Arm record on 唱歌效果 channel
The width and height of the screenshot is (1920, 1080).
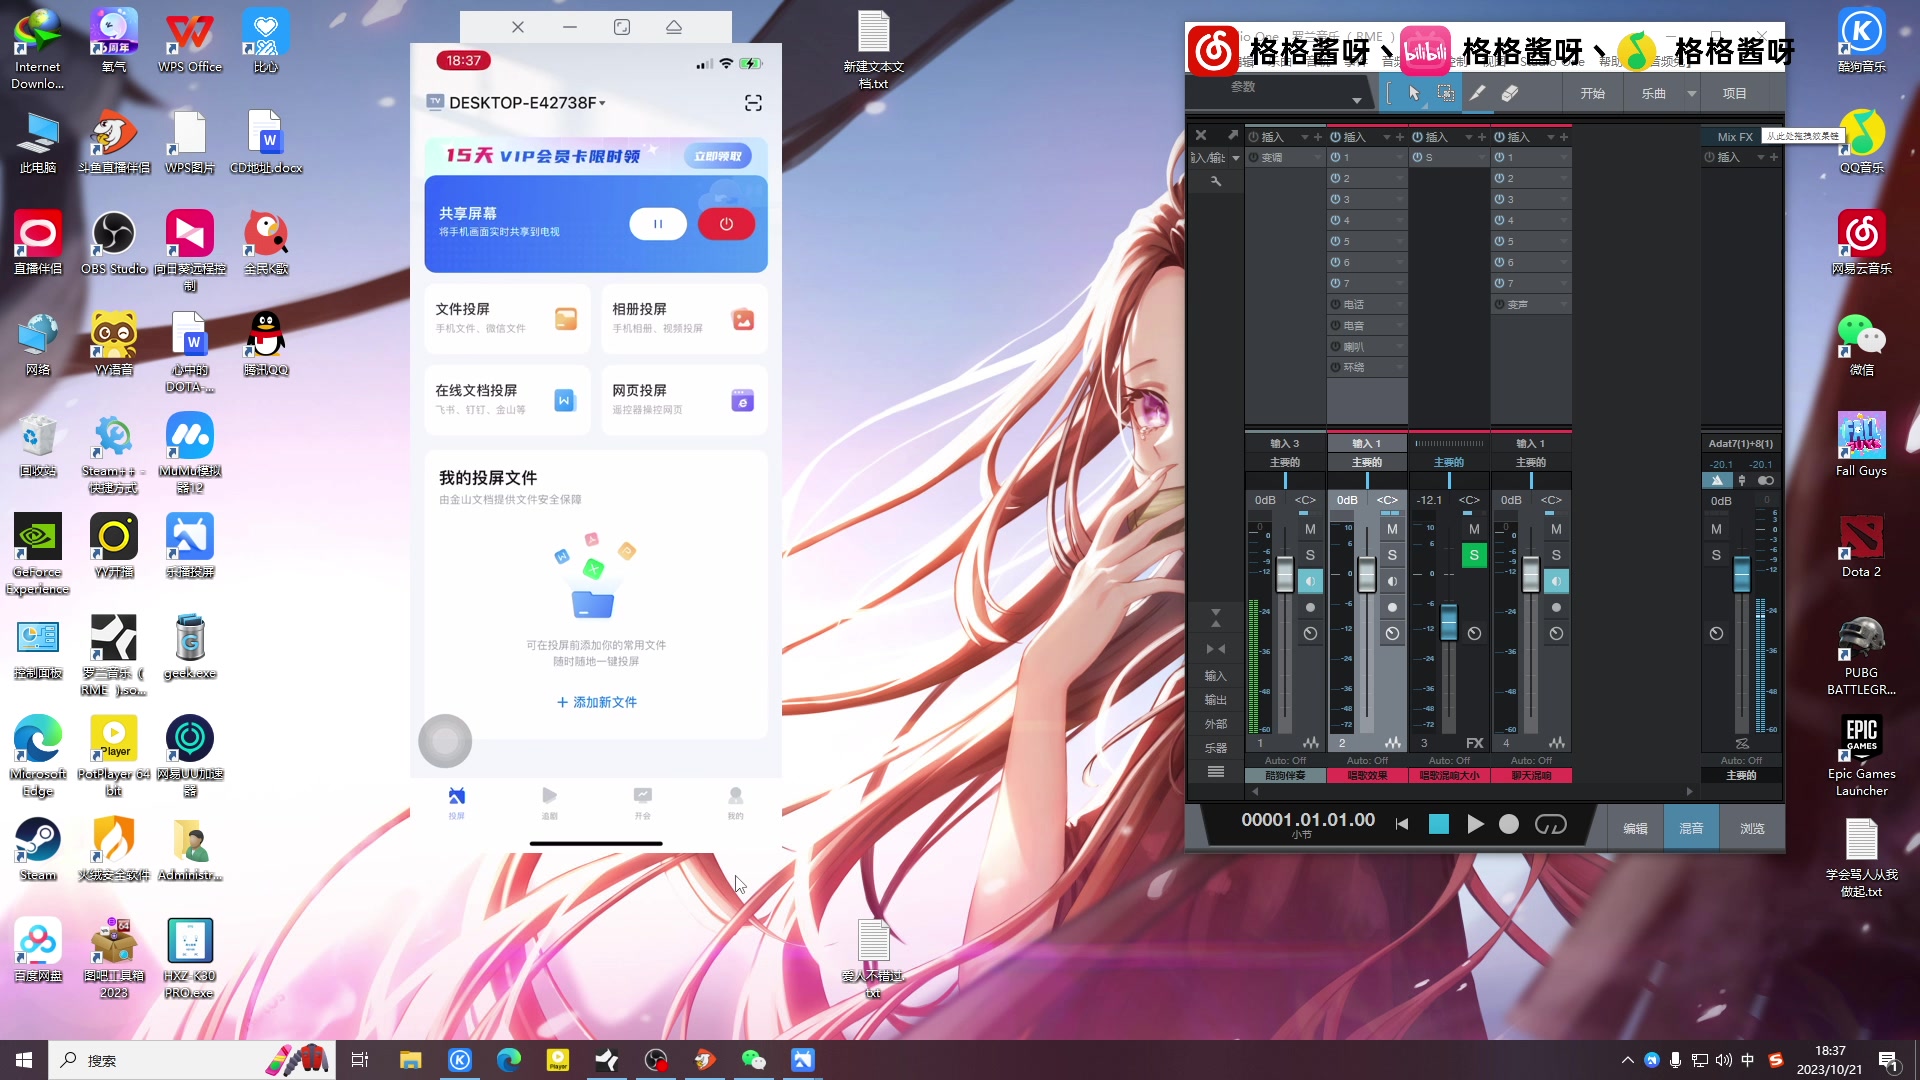click(1392, 607)
